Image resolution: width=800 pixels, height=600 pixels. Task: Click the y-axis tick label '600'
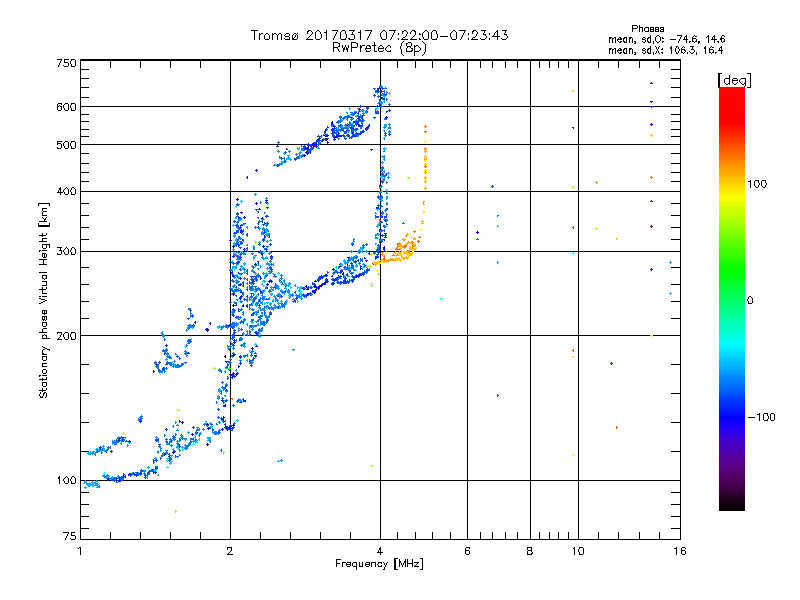coord(66,107)
